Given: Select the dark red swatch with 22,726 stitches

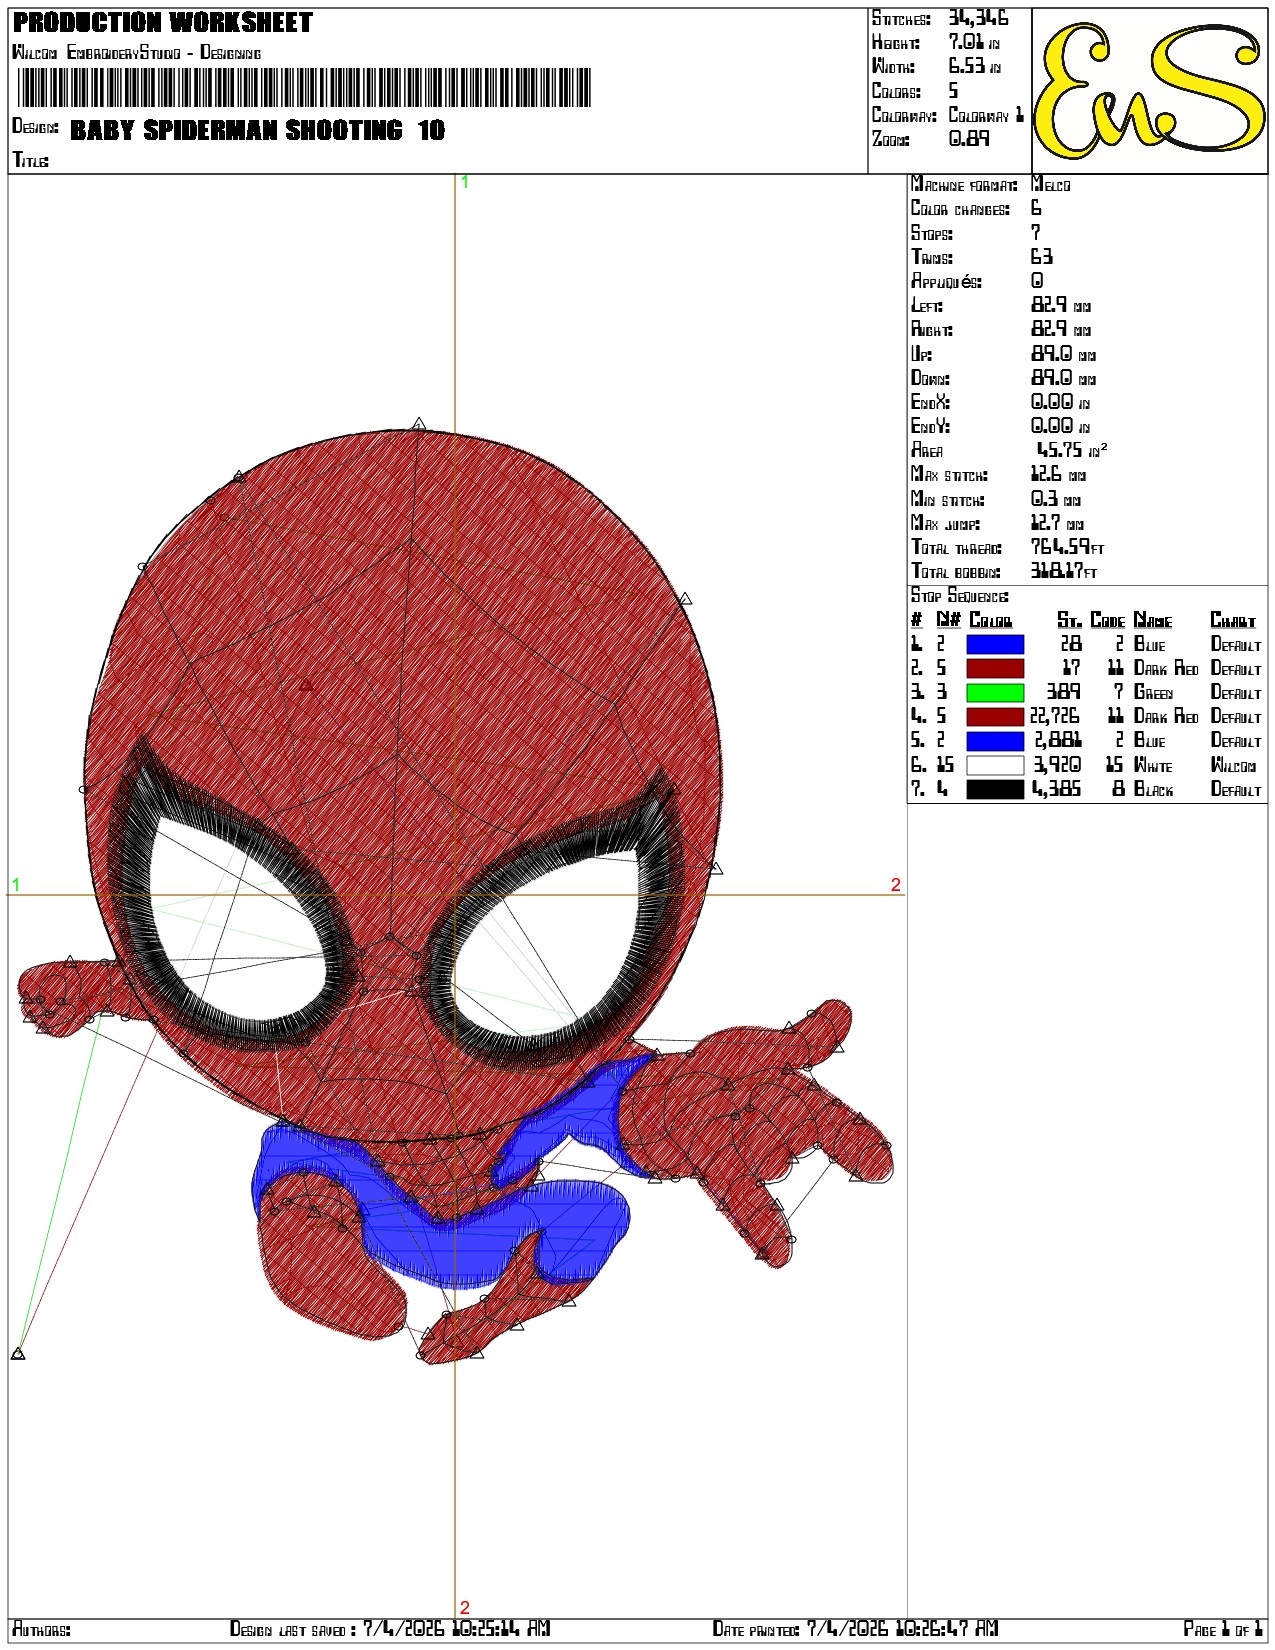Looking at the screenshot, I should [x=995, y=716].
